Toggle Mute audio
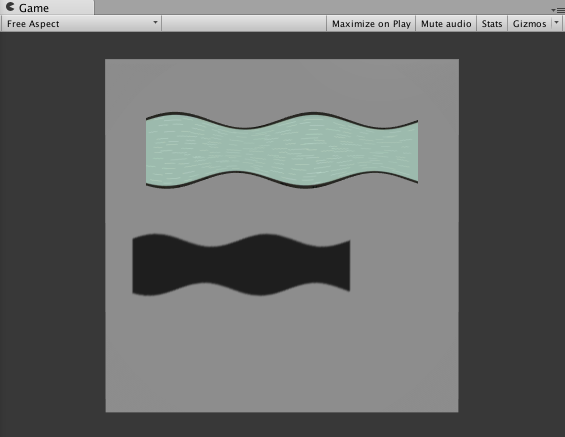 point(446,24)
